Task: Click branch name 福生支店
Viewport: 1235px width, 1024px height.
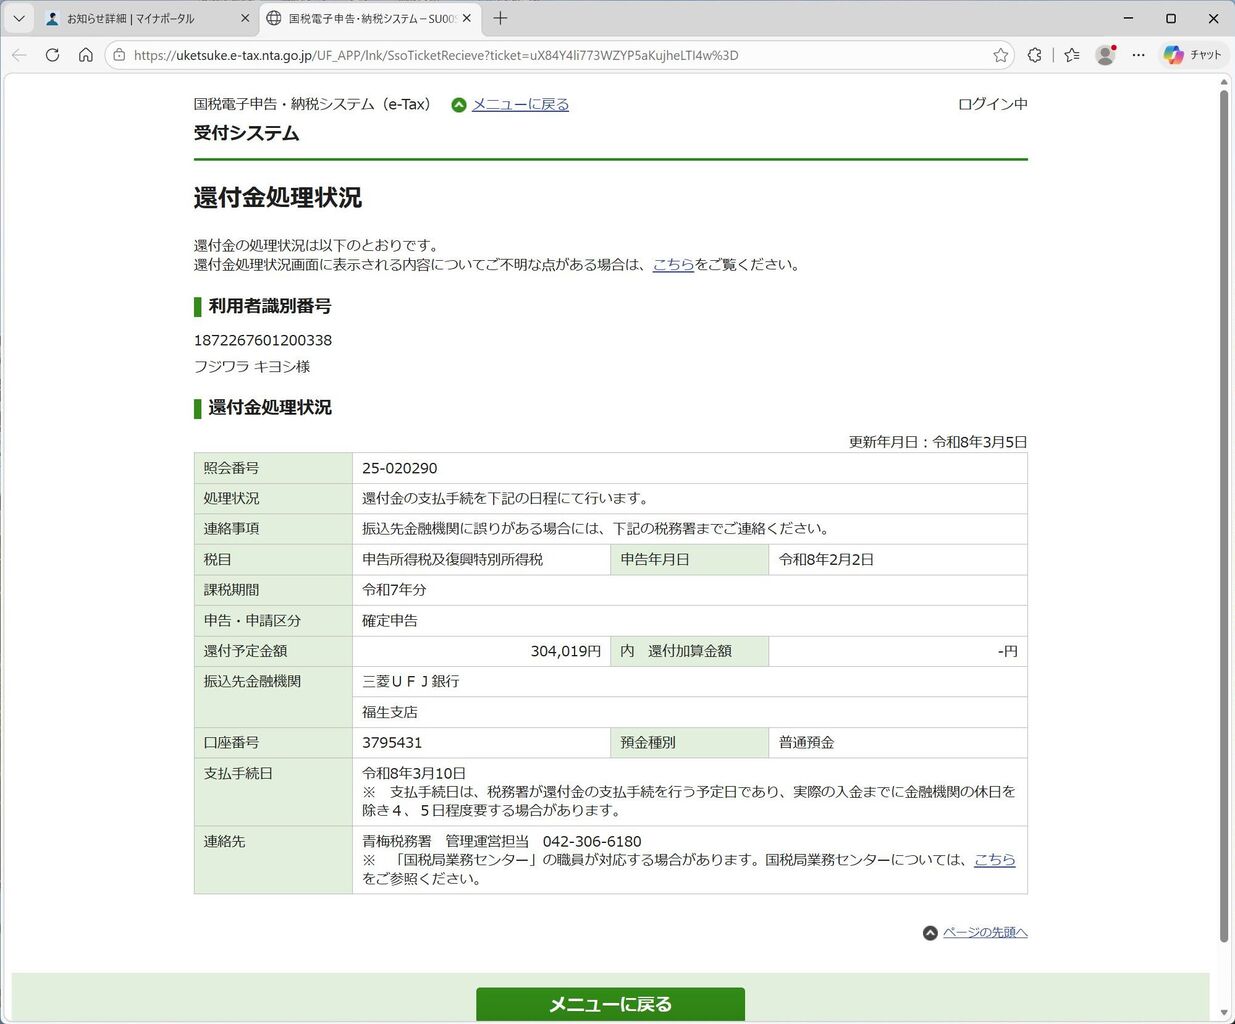Action: [x=390, y=712]
